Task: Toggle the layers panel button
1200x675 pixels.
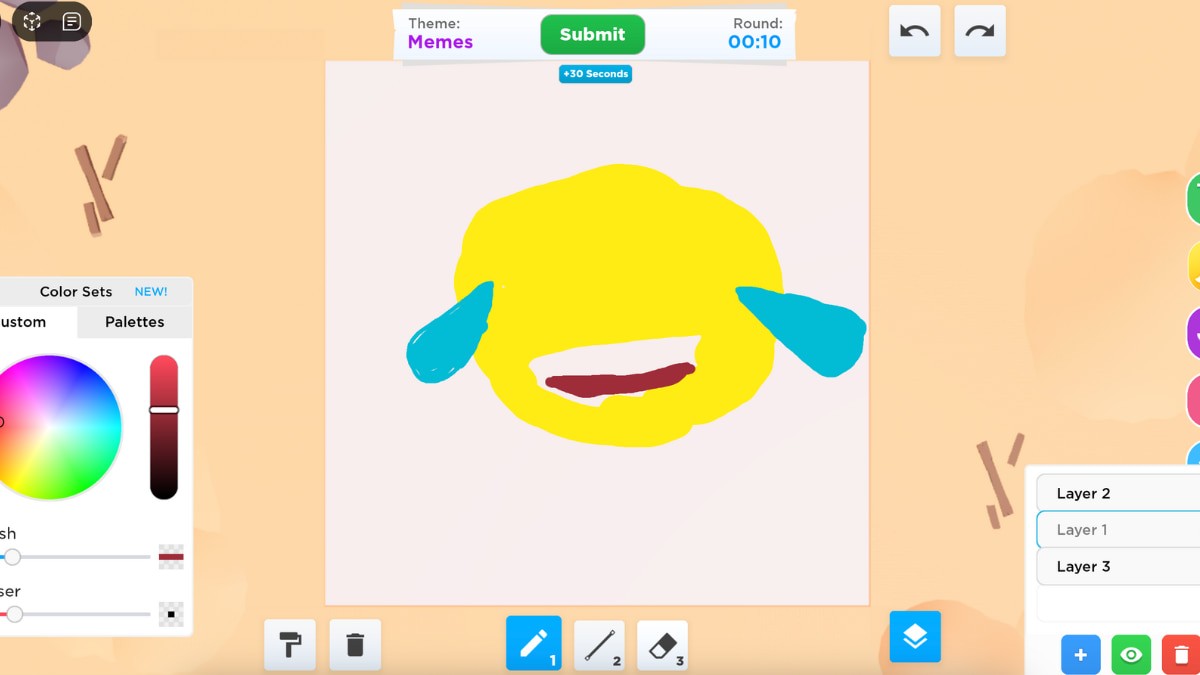Action: click(915, 637)
